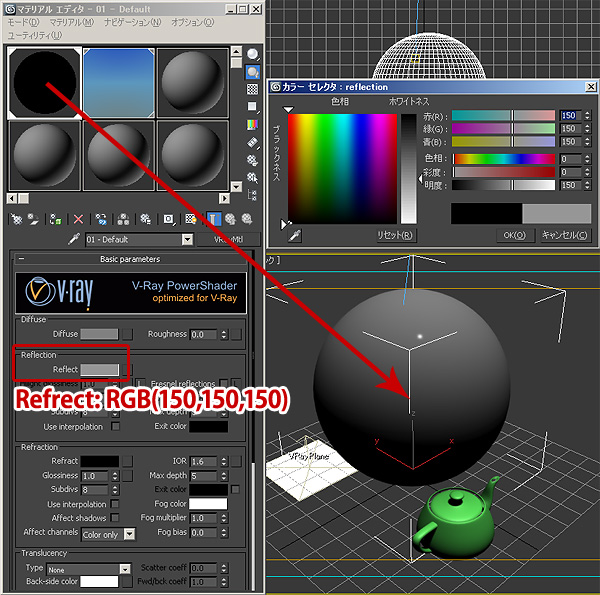This screenshot has width=600, height=595.
Task: Open the Reflect color swatch
Action: coord(99,370)
